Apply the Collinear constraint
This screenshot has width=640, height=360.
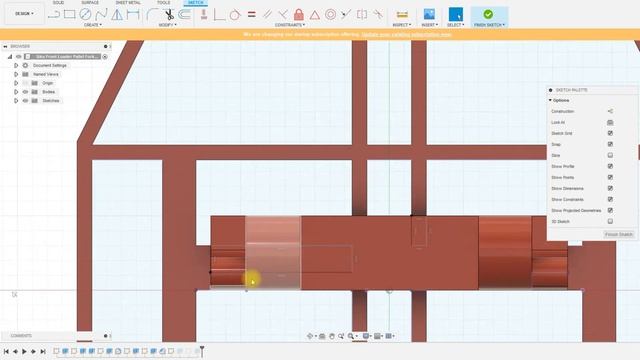click(346, 15)
